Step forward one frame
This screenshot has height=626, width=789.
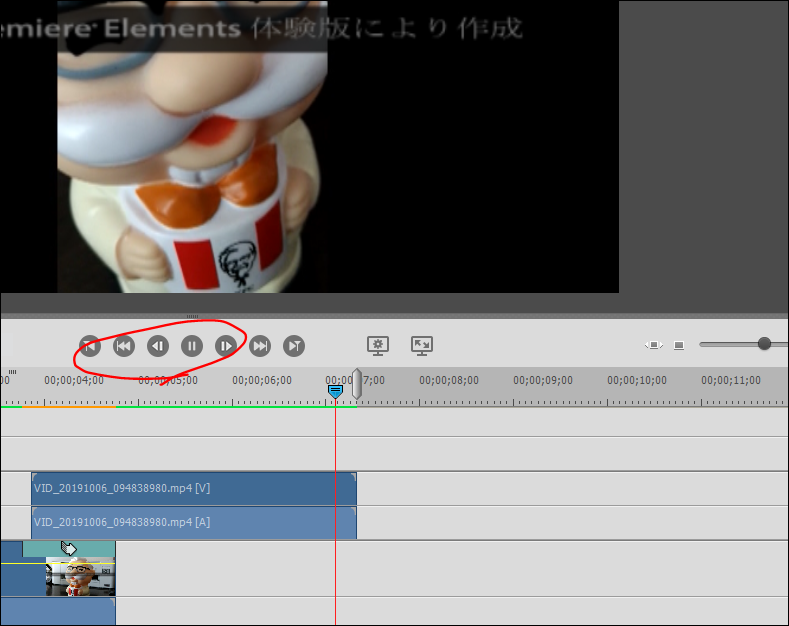coord(226,346)
